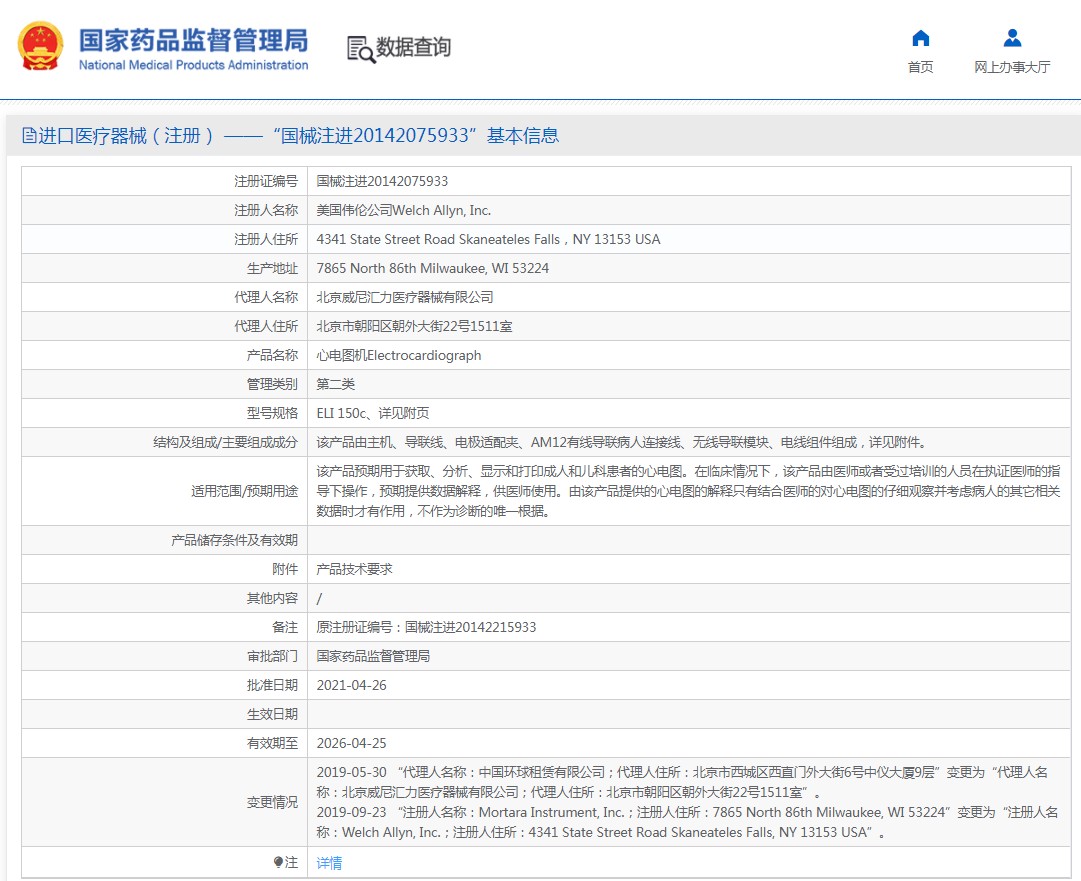
Task: Go to 首页 text link
Action: tap(920, 67)
